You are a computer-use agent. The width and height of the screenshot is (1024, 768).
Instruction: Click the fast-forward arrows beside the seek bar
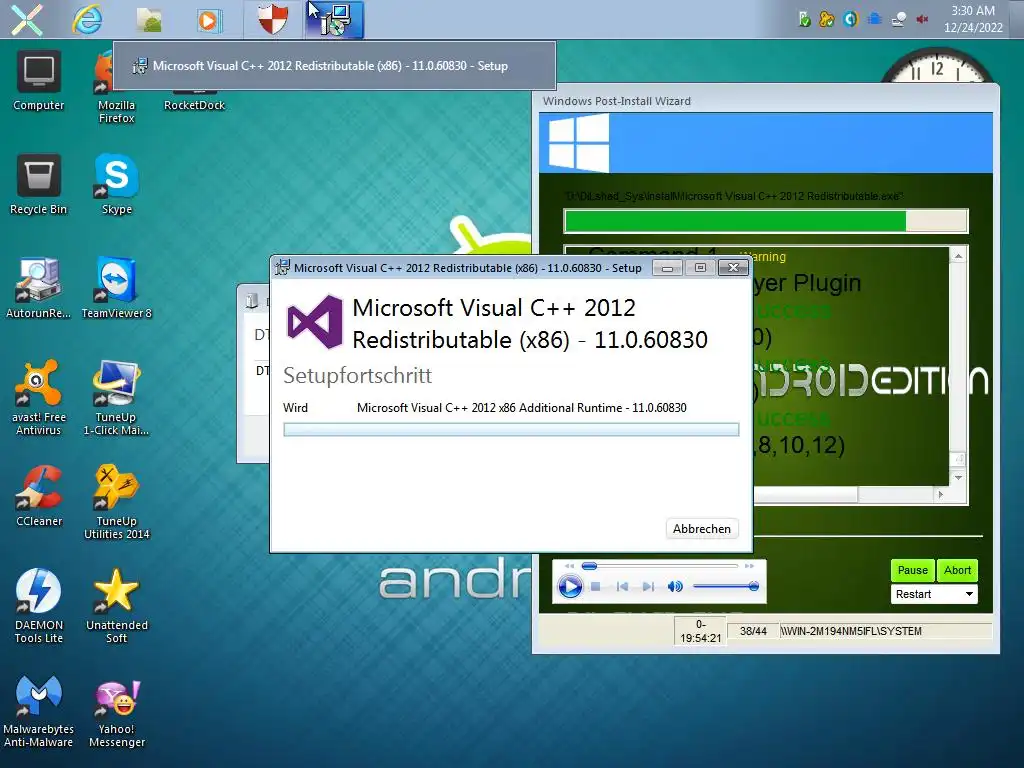749,566
